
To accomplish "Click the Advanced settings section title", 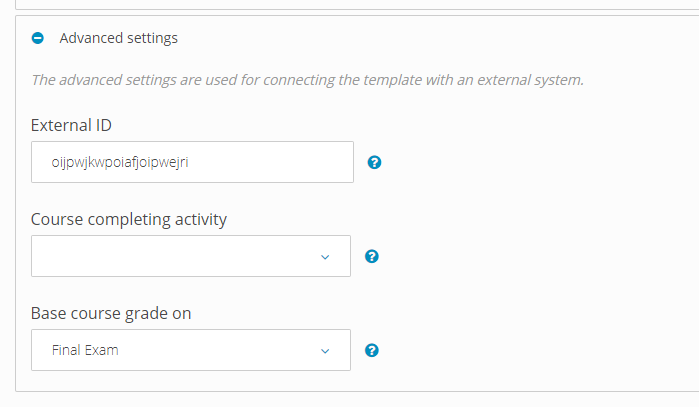I will 119,38.
